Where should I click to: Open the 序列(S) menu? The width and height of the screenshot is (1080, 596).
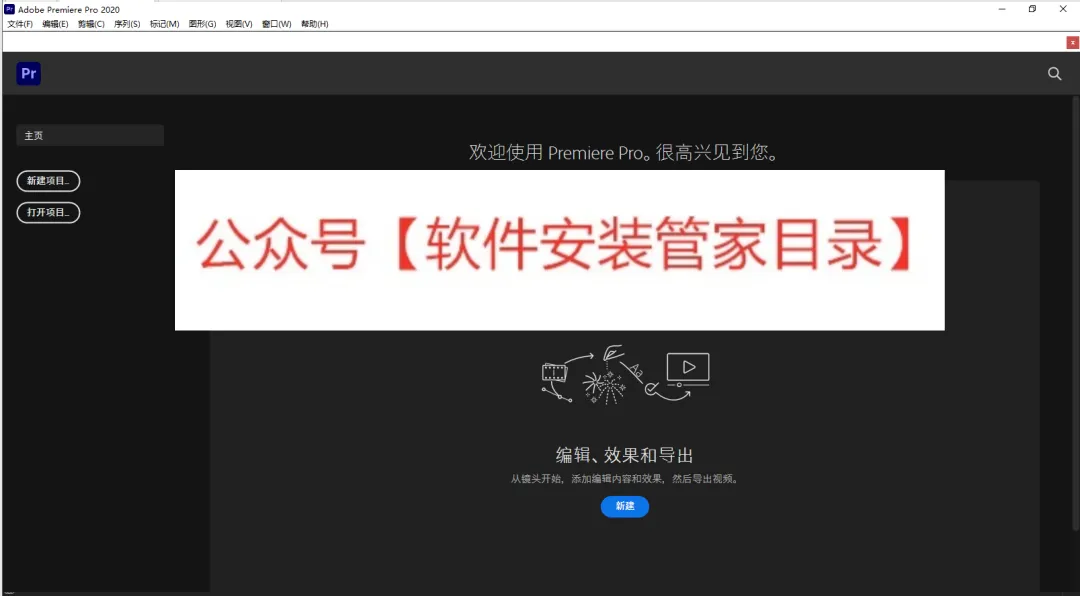click(x=127, y=24)
